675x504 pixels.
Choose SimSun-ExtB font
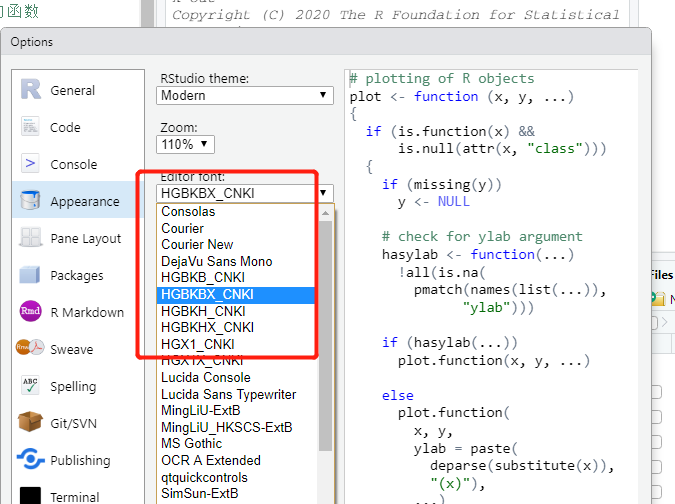[238, 494]
